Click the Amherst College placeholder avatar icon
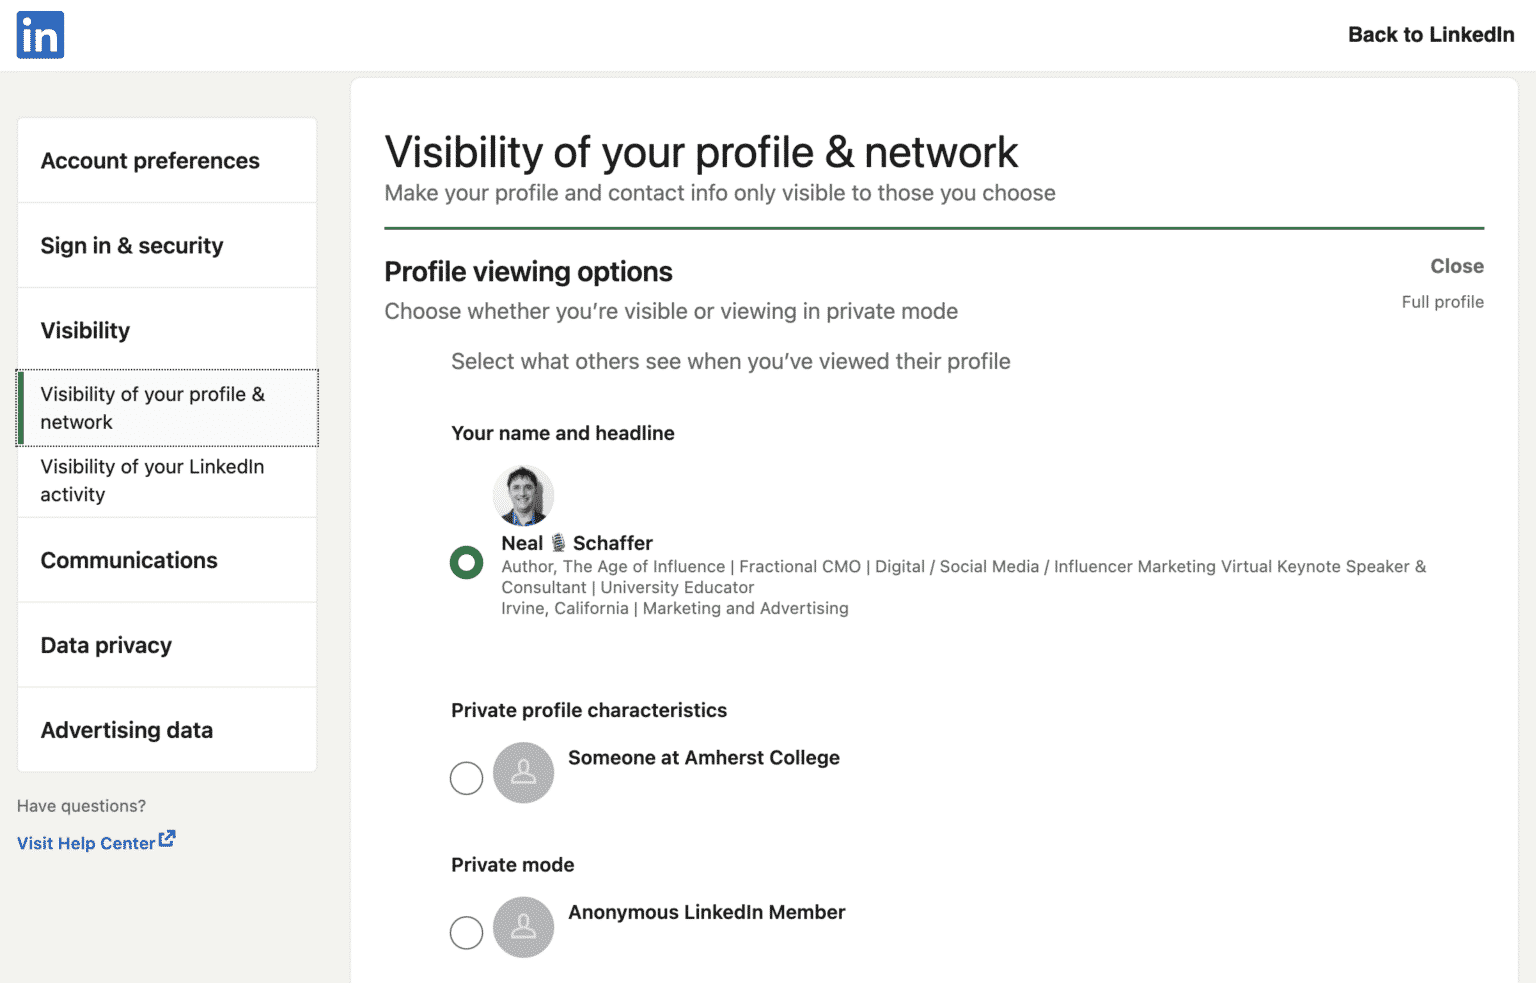This screenshot has height=983, width=1536. [523, 773]
